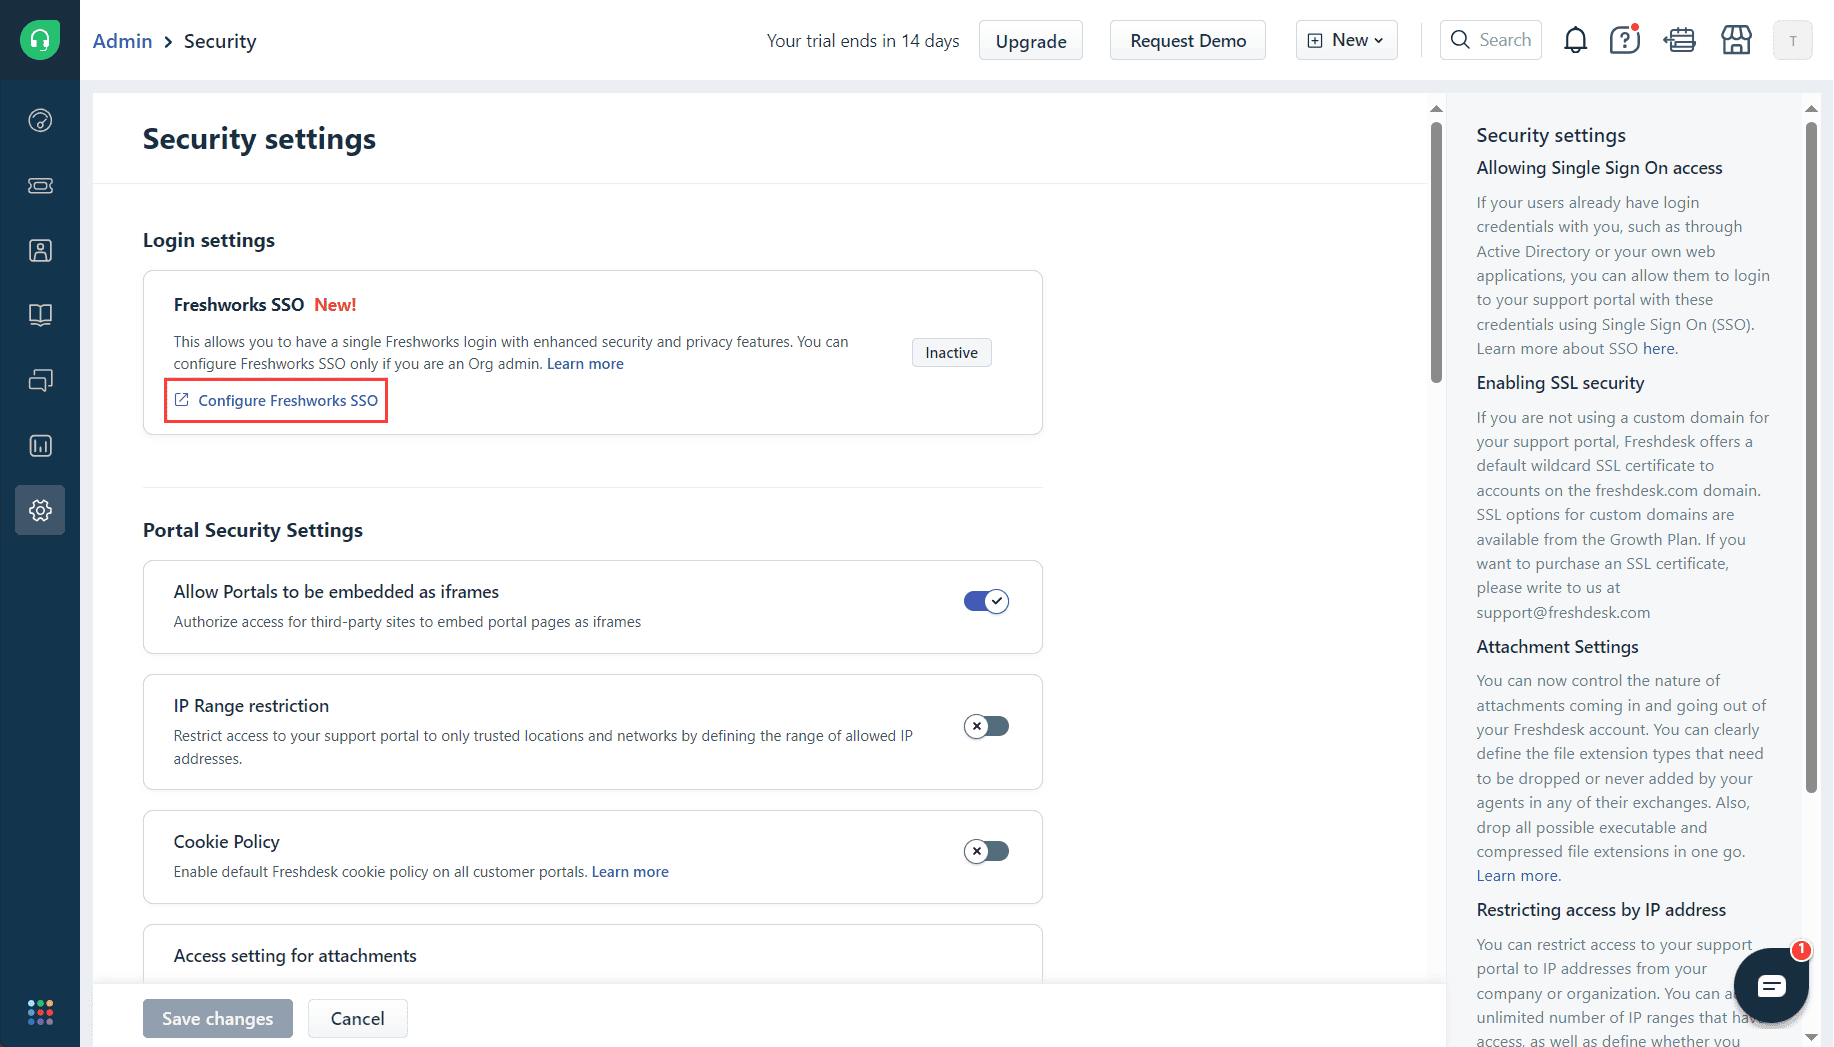This screenshot has width=1834, height=1047.
Task: Enable IP Range restriction
Action: [985, 726]
